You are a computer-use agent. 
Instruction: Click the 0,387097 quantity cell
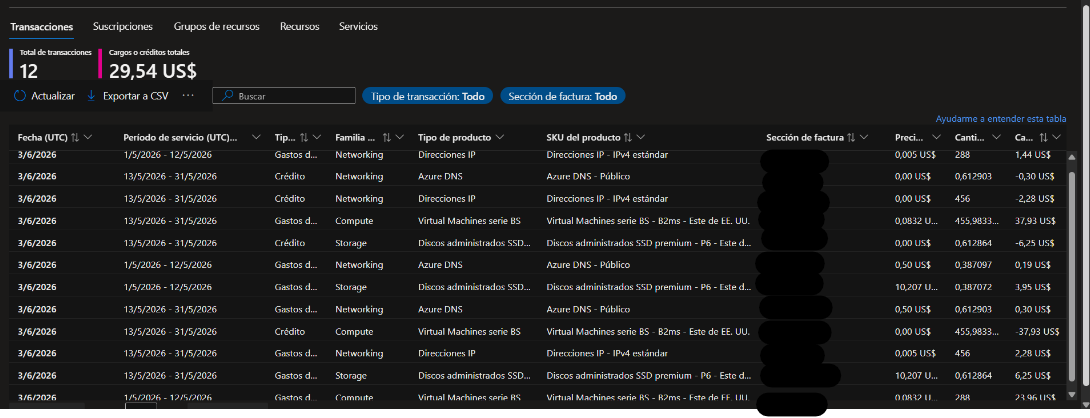(973, 265)
